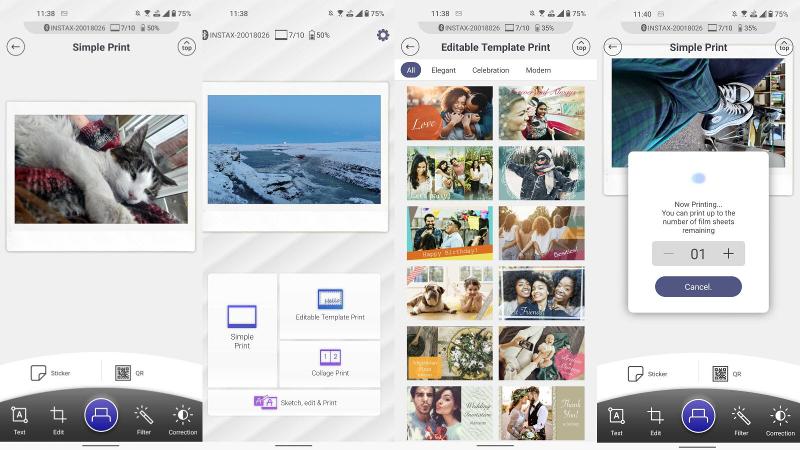Pick the Wedding Invitation template

pos(450,413)
